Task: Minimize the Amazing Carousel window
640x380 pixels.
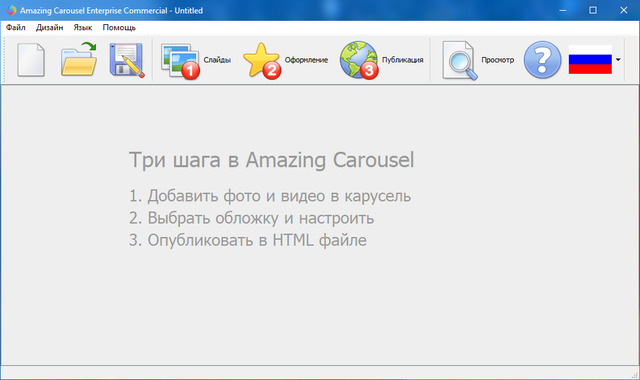Action: click(563, 10)
